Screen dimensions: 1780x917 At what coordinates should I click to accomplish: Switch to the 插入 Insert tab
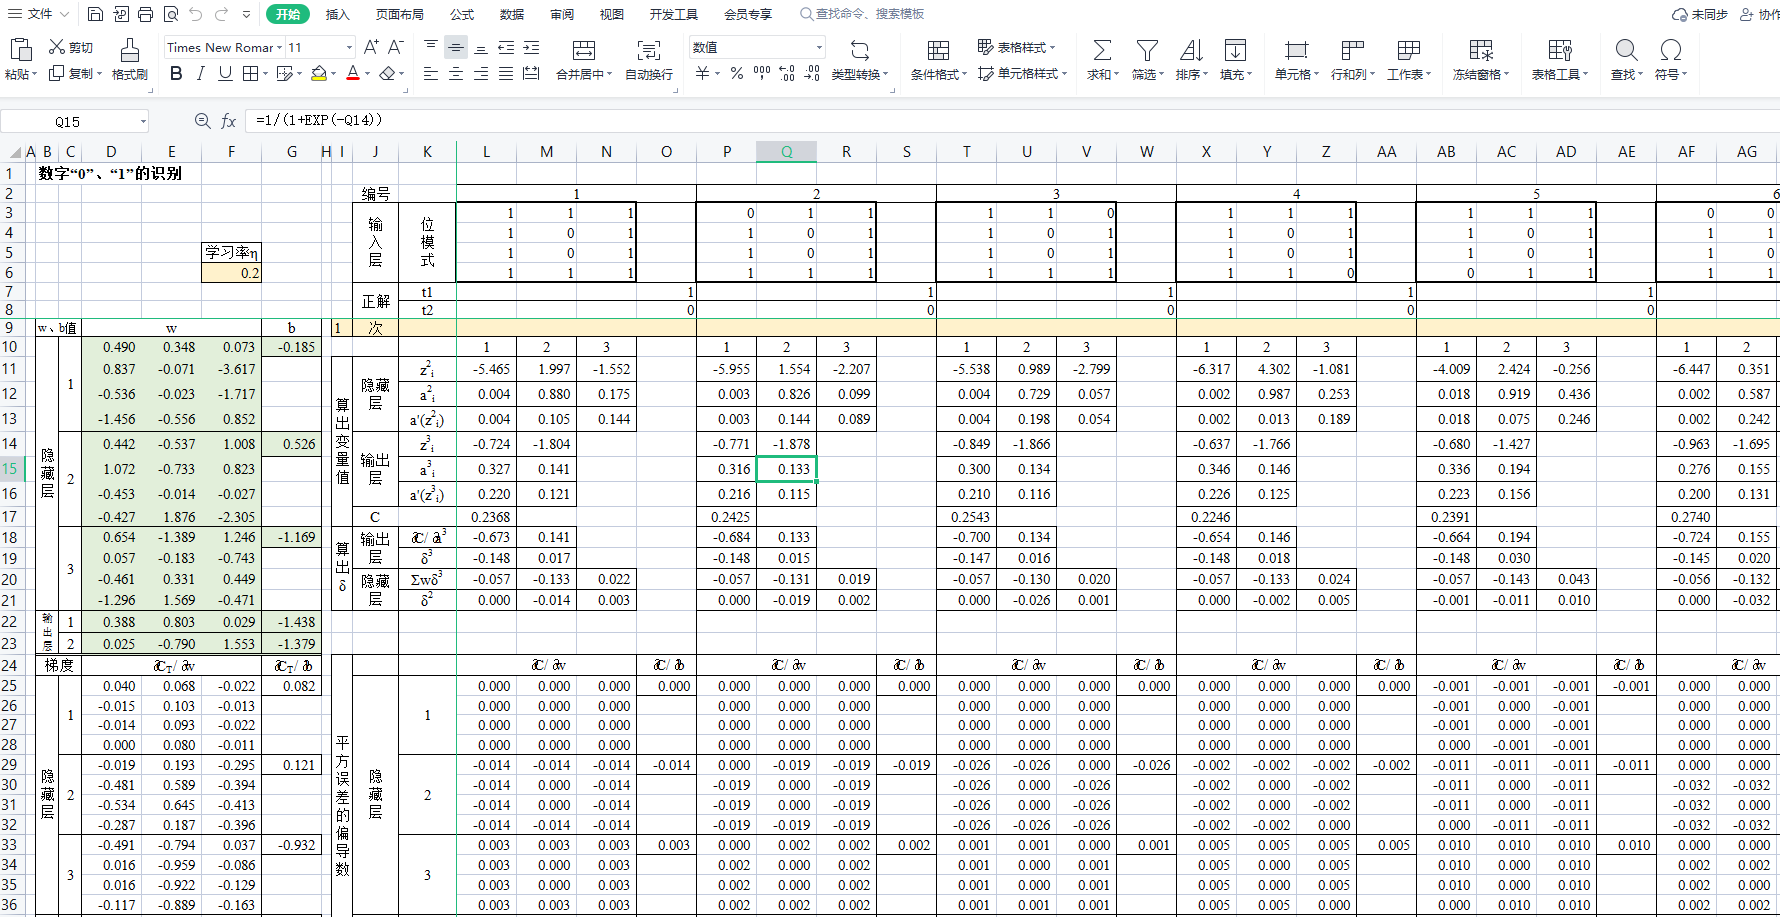tap(338, 14)
